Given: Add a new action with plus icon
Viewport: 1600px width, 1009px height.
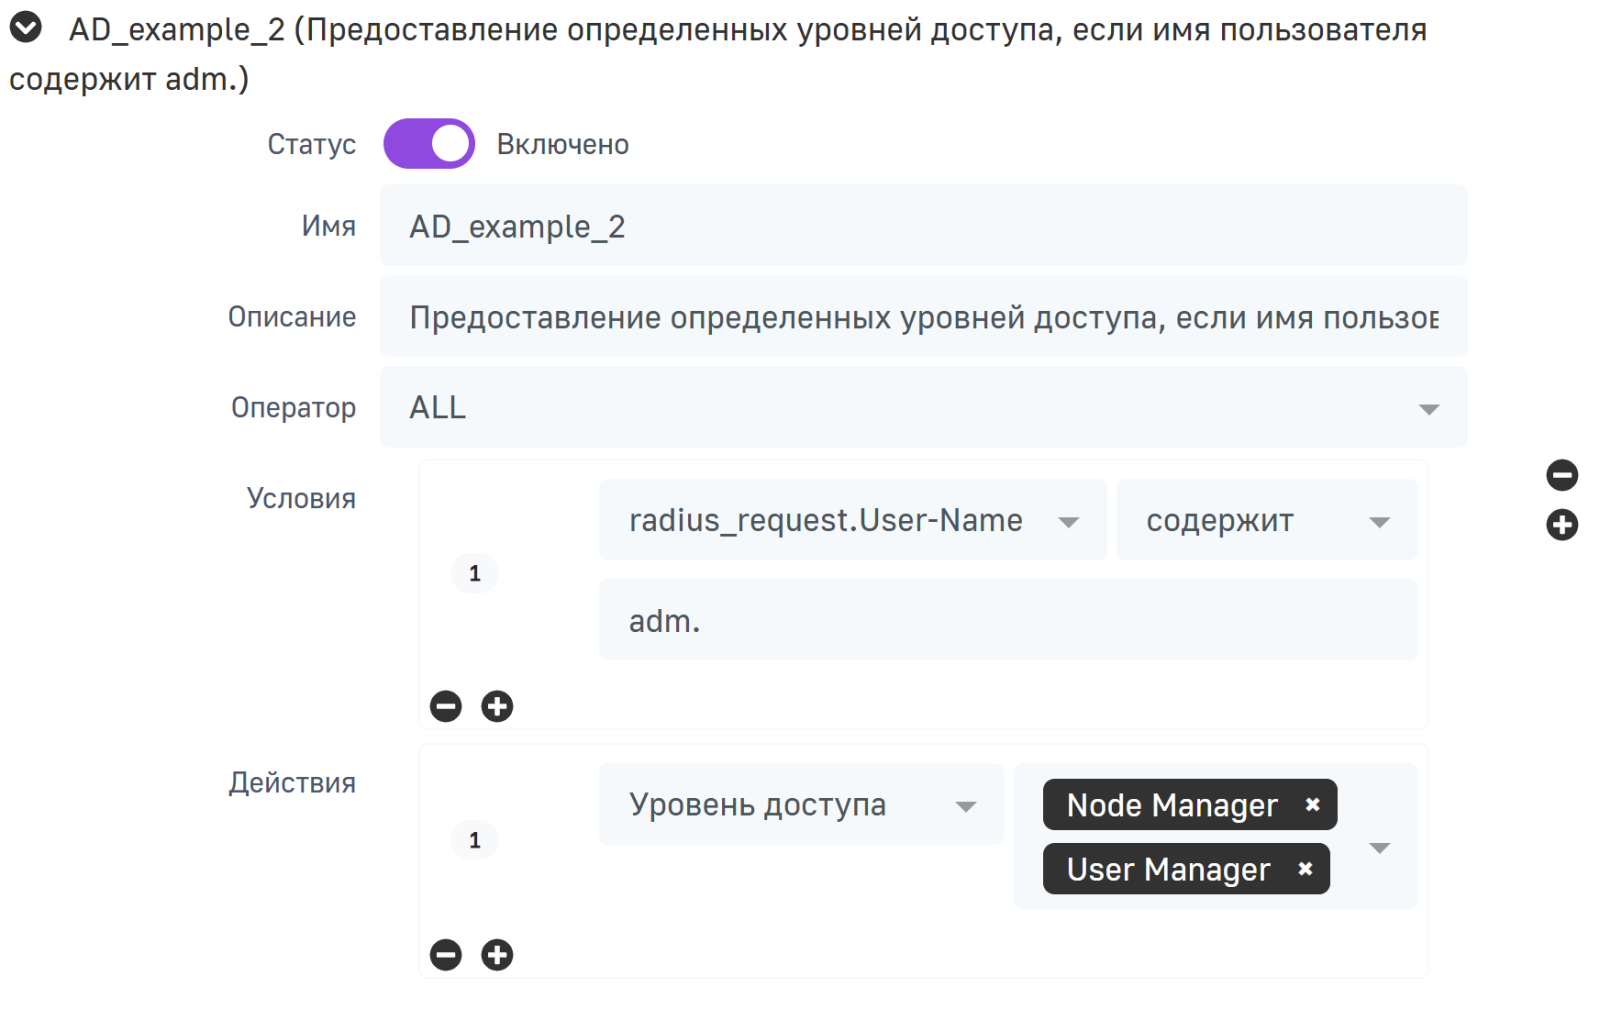Looking at the screenshot, I should [497, 955].
